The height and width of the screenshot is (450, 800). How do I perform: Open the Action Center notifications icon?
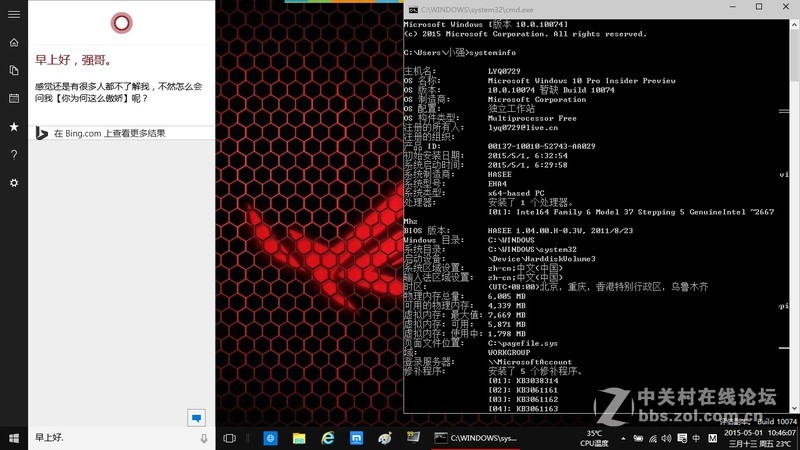coord(682,438)
